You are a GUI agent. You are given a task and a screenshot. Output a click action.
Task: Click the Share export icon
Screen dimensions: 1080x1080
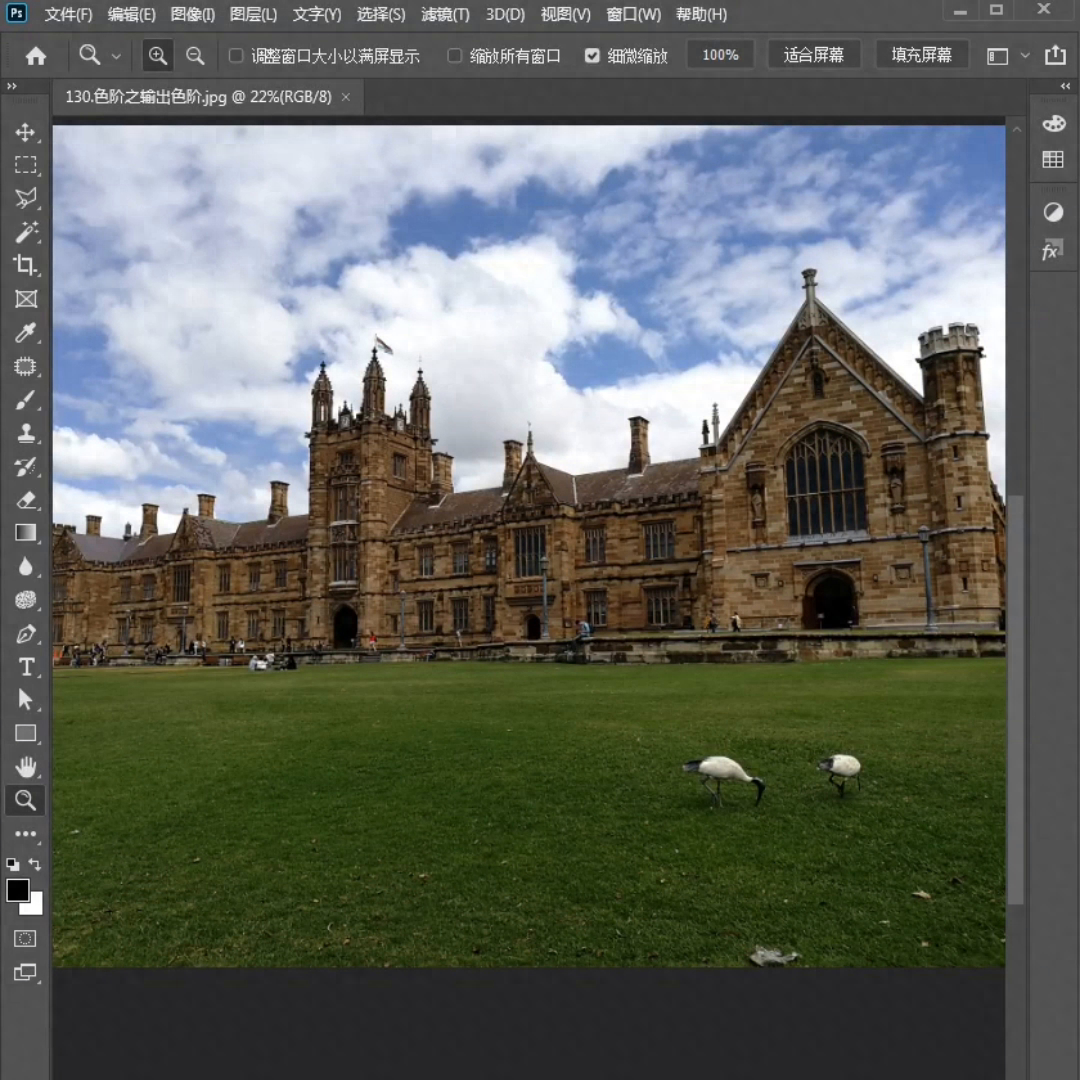(x=1055, y=55)
